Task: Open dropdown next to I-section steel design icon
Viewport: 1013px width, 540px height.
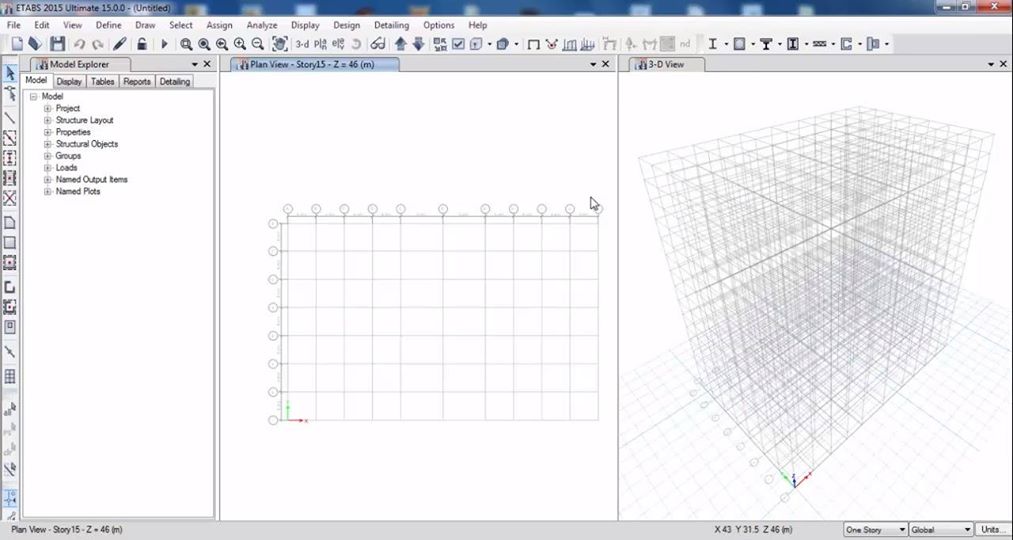Action: (x=726, y=44)
